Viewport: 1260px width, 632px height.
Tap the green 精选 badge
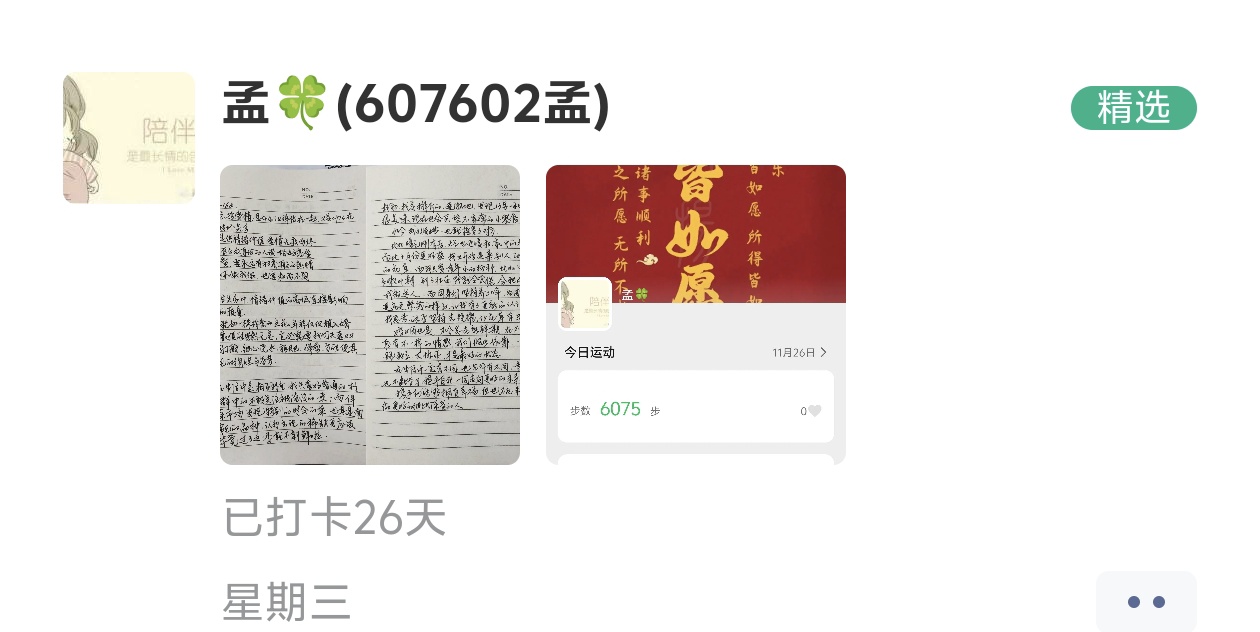pos(1133,108)
